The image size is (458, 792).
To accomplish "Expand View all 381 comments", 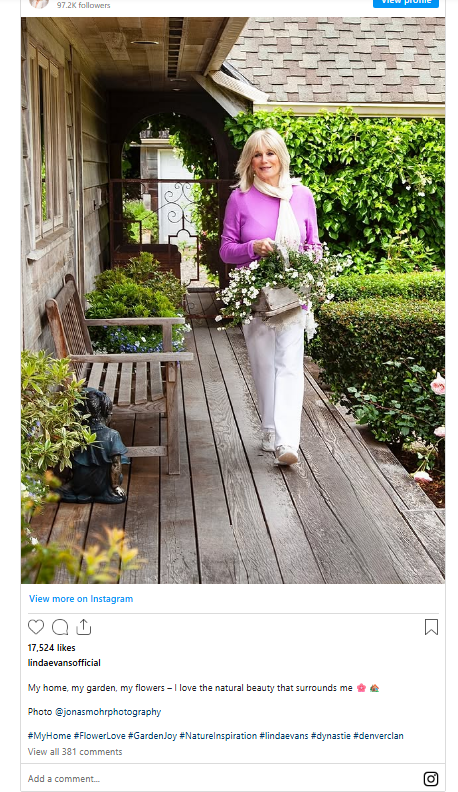I will 75,752.
